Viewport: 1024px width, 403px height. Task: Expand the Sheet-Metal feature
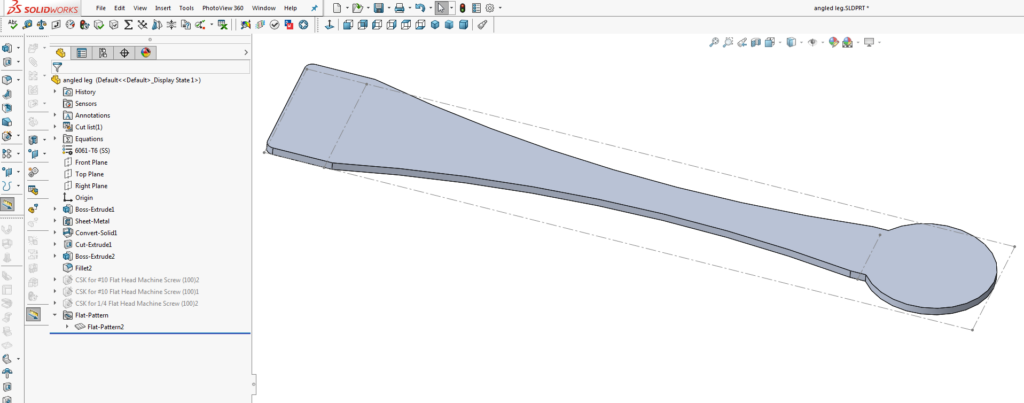(x=56, y=221)
